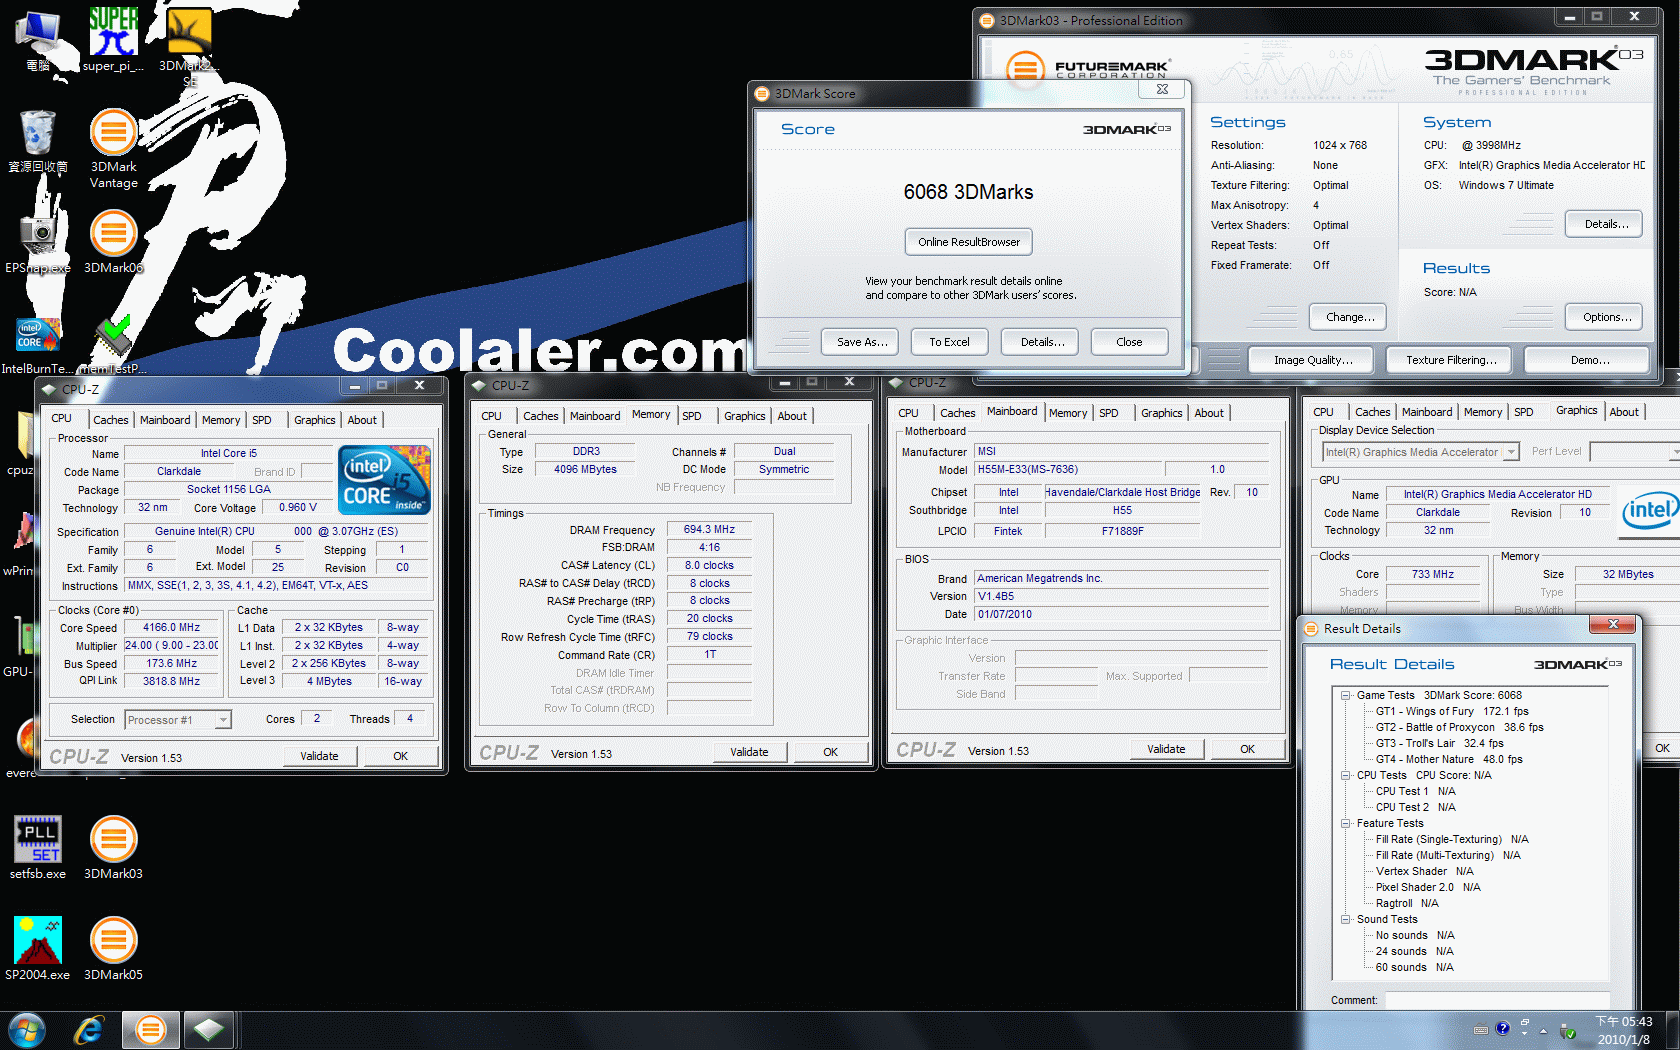Click Validate in the Mainboard CPU-Z window
Viewport: 1680px width, 1050px height.
click(x=1166, y=749)
